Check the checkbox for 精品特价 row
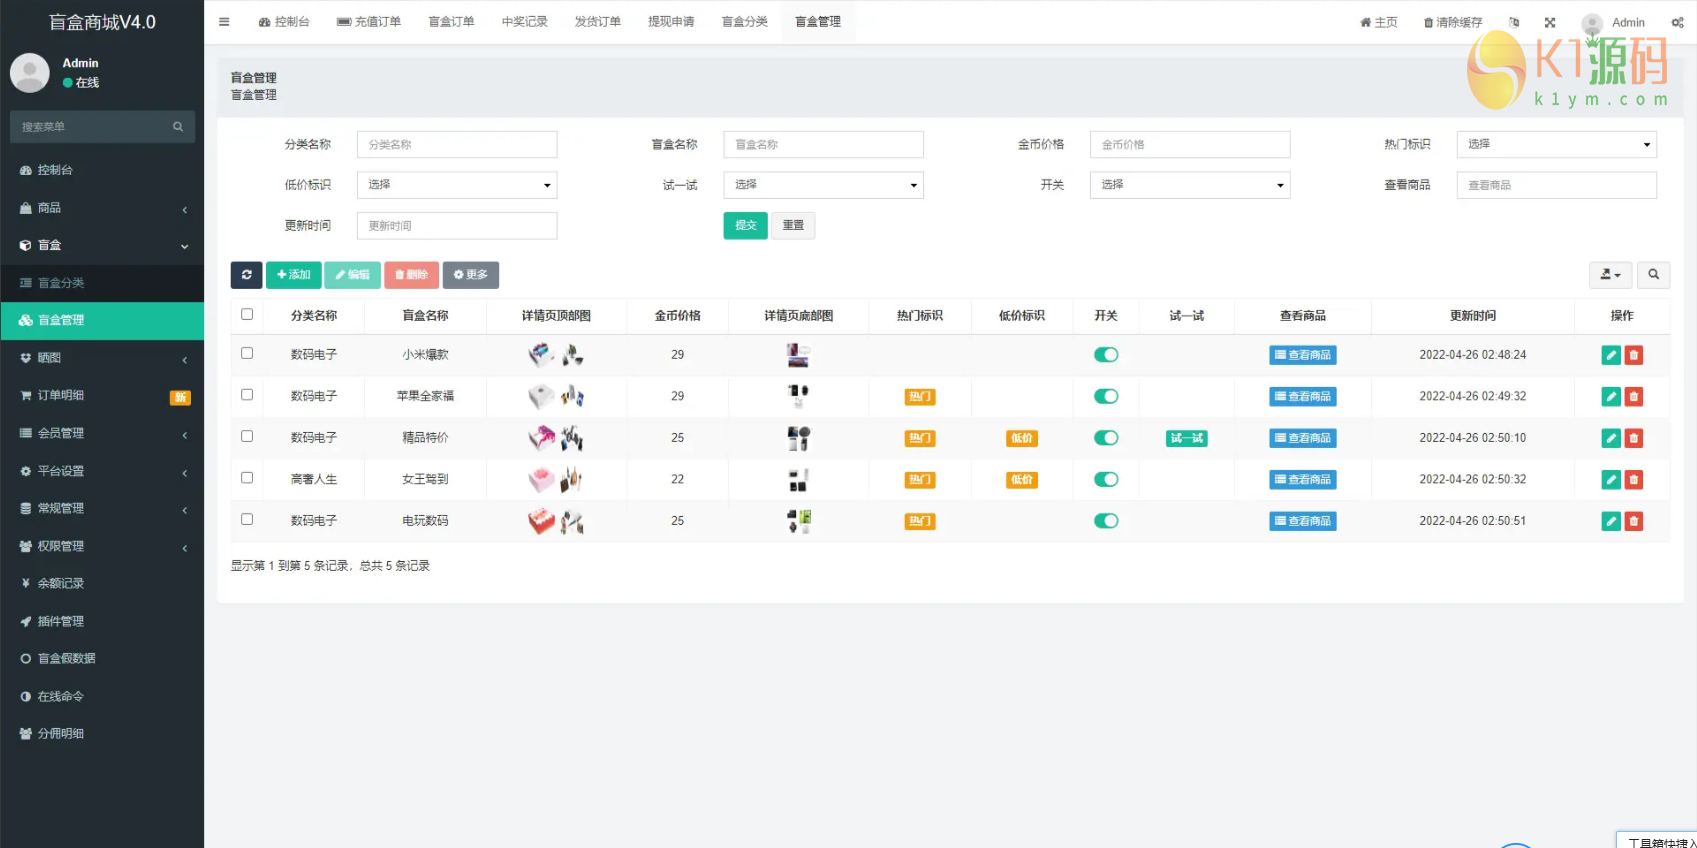This screenshot has height=848, width=1697. point(247,437)
